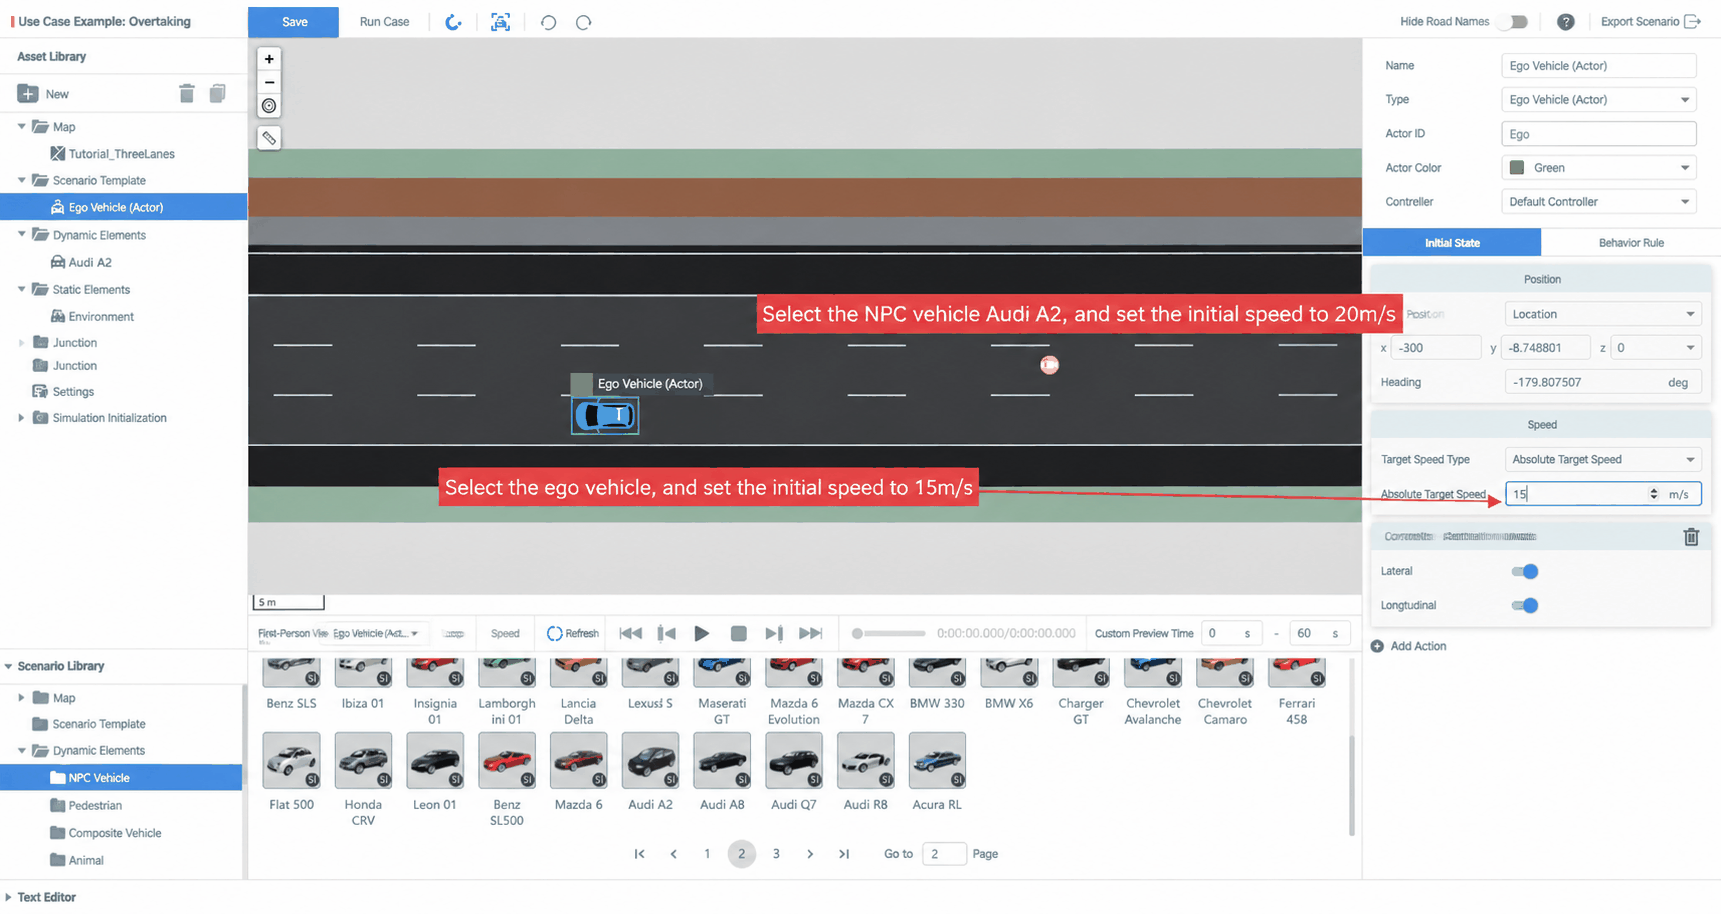
Task: Undo the last edit
Action: tap(548, 22)
